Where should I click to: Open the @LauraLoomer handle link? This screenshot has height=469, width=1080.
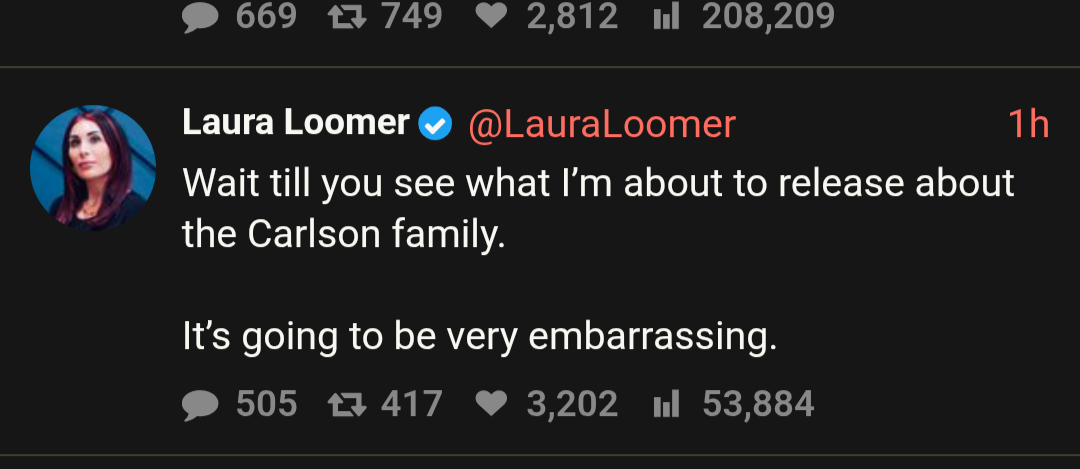[x=602, y=124]
